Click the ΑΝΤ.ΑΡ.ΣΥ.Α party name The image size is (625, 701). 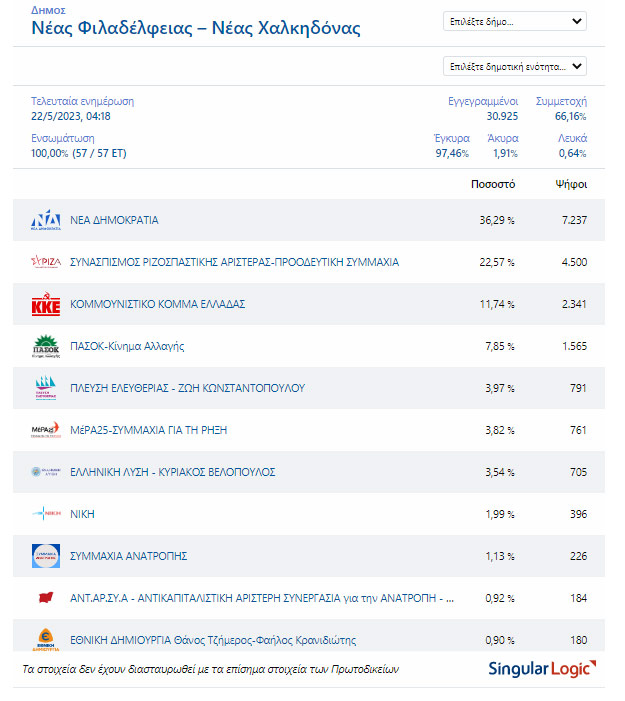coord(262,598)
